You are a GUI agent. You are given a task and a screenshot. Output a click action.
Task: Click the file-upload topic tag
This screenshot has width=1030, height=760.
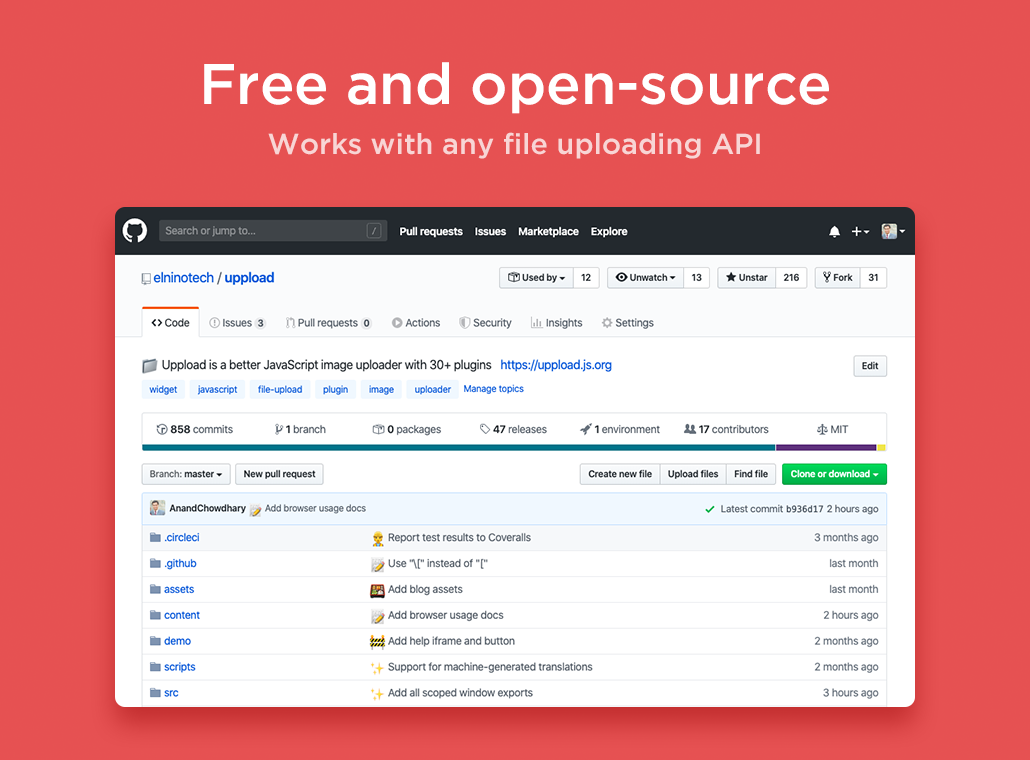(280, 390)
